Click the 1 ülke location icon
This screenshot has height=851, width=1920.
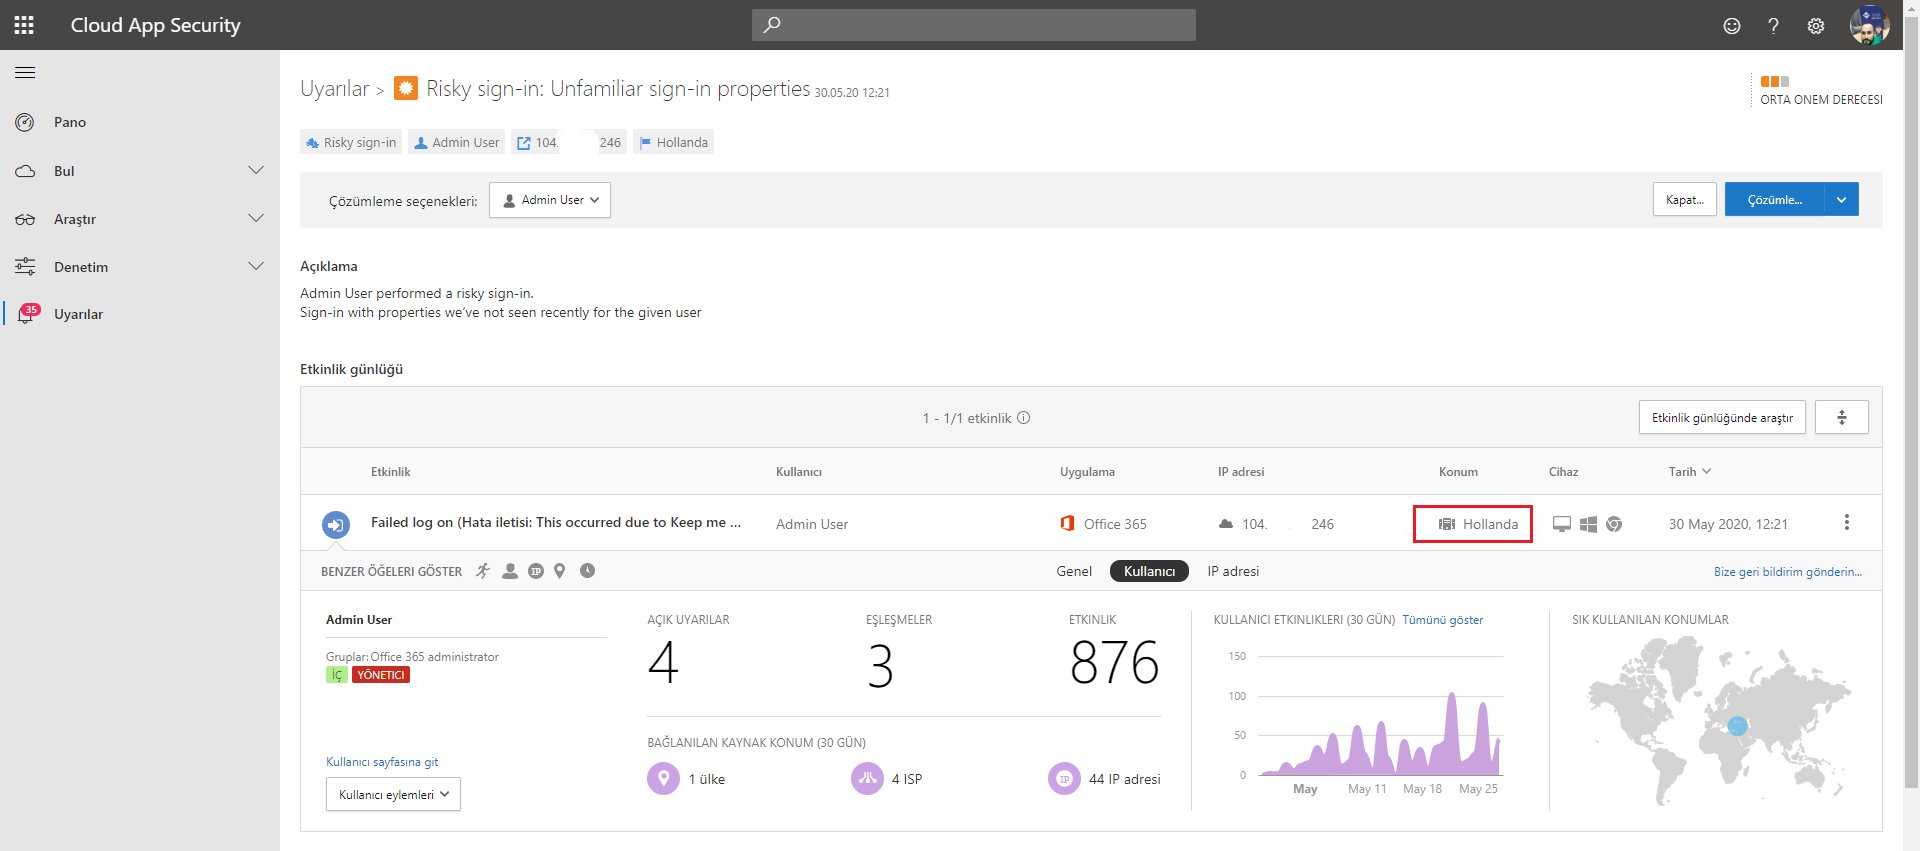[663, 778]
